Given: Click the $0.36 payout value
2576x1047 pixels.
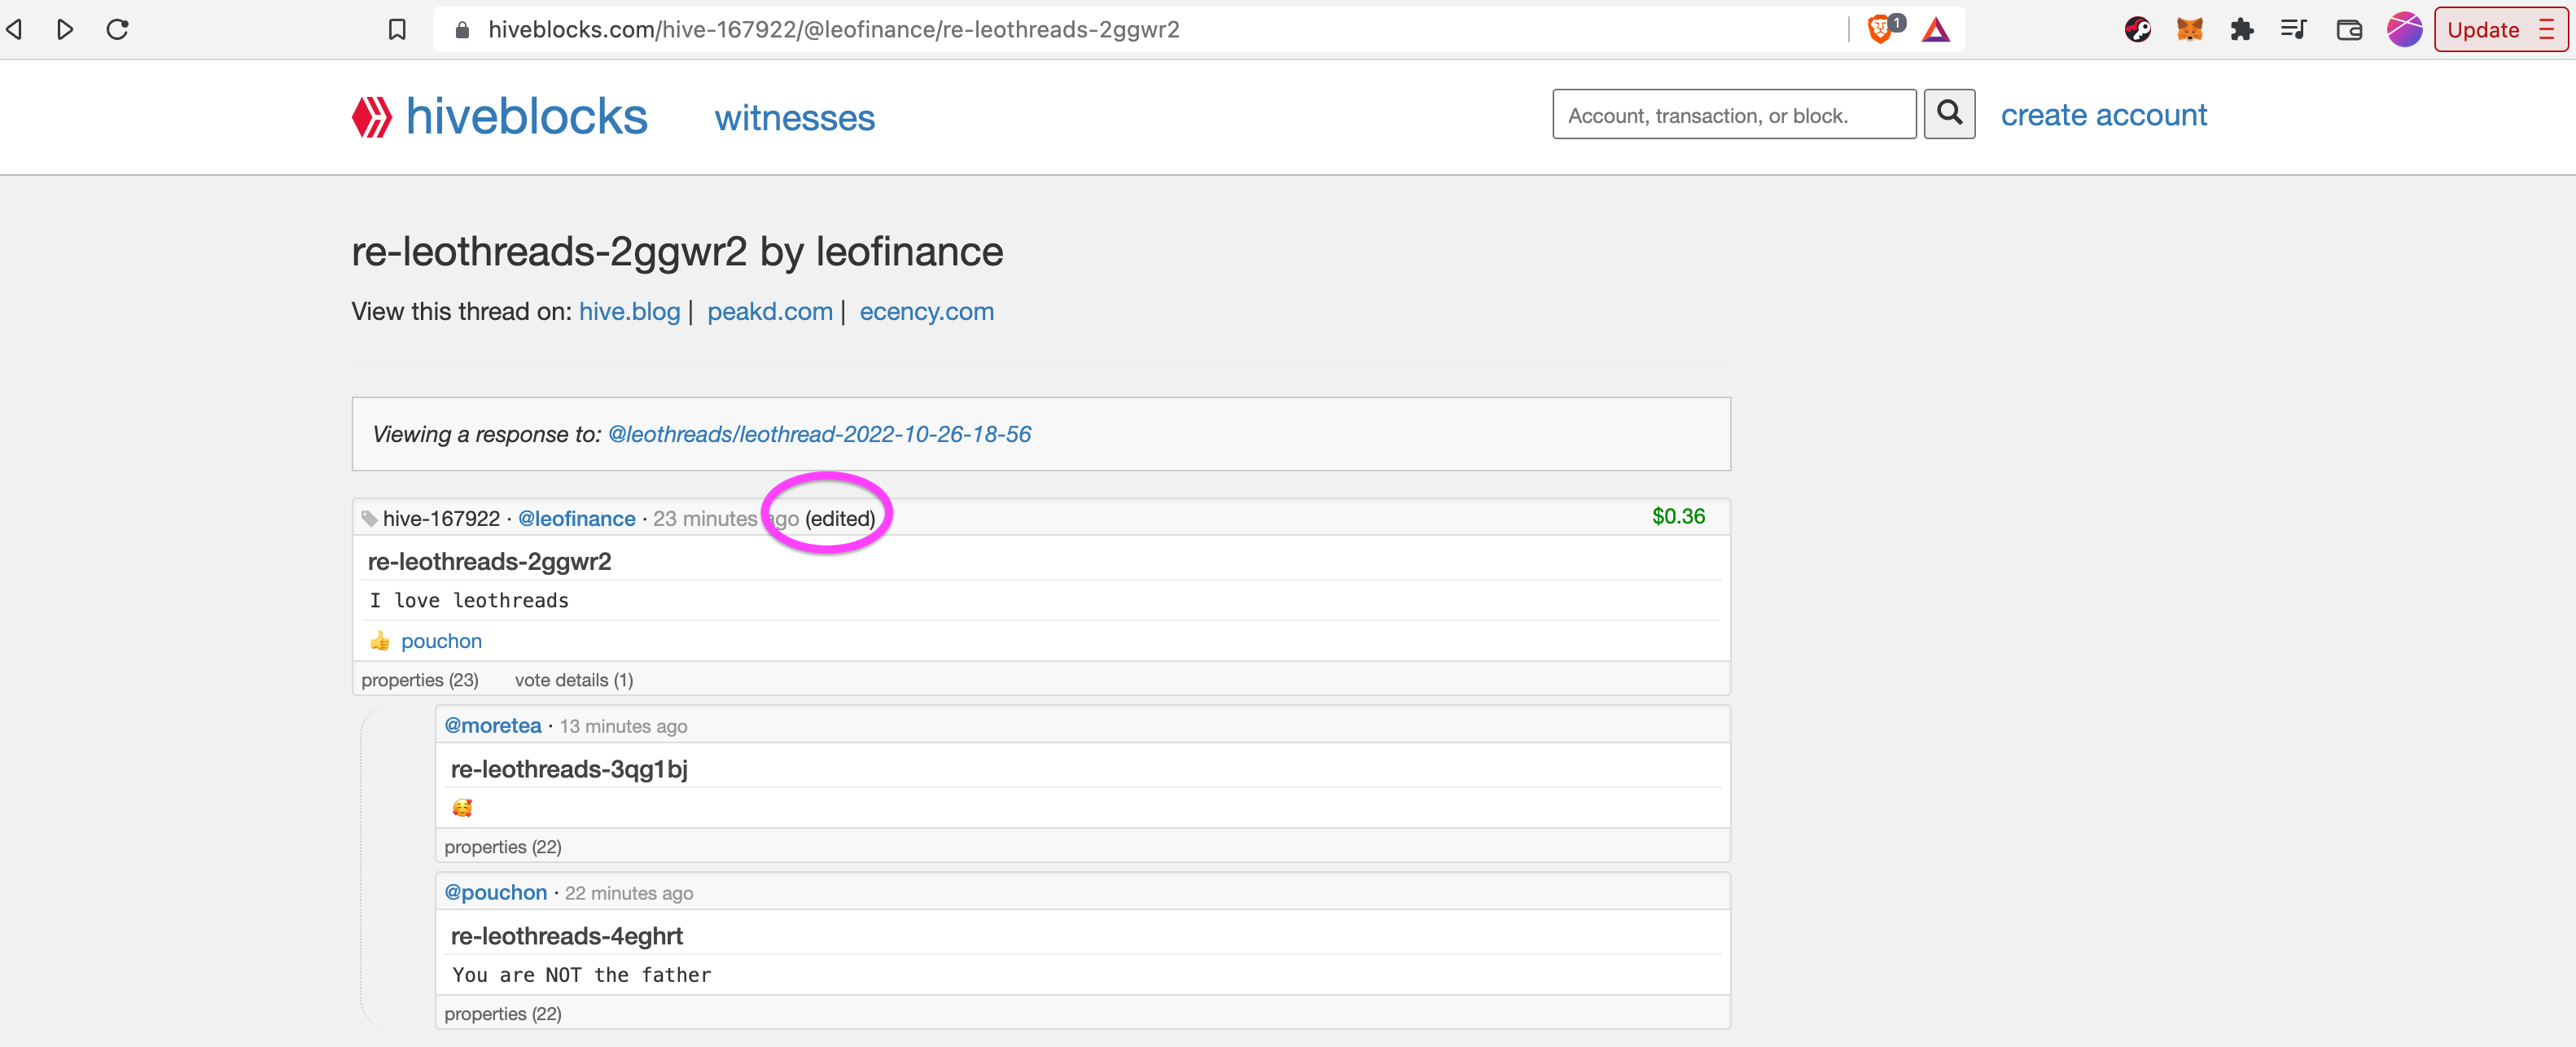Looking at the screenshot, I should click(1678, 517).
